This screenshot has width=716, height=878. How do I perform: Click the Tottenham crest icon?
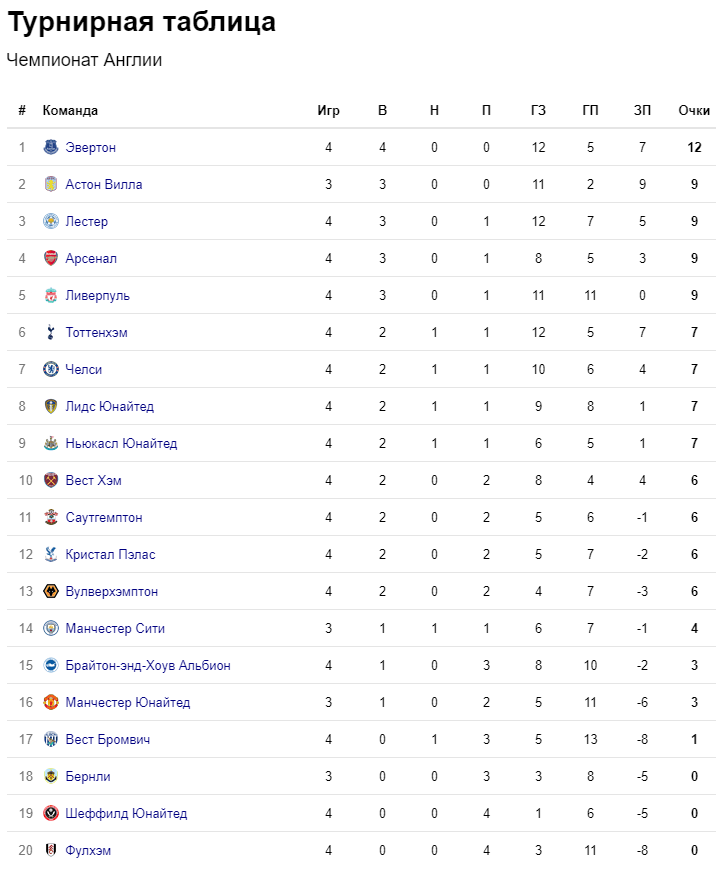pos(51,332)
